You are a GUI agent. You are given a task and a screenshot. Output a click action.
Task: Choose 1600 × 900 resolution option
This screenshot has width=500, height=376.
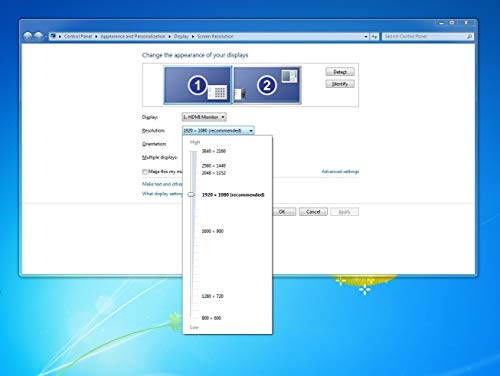tap(213, 231)
